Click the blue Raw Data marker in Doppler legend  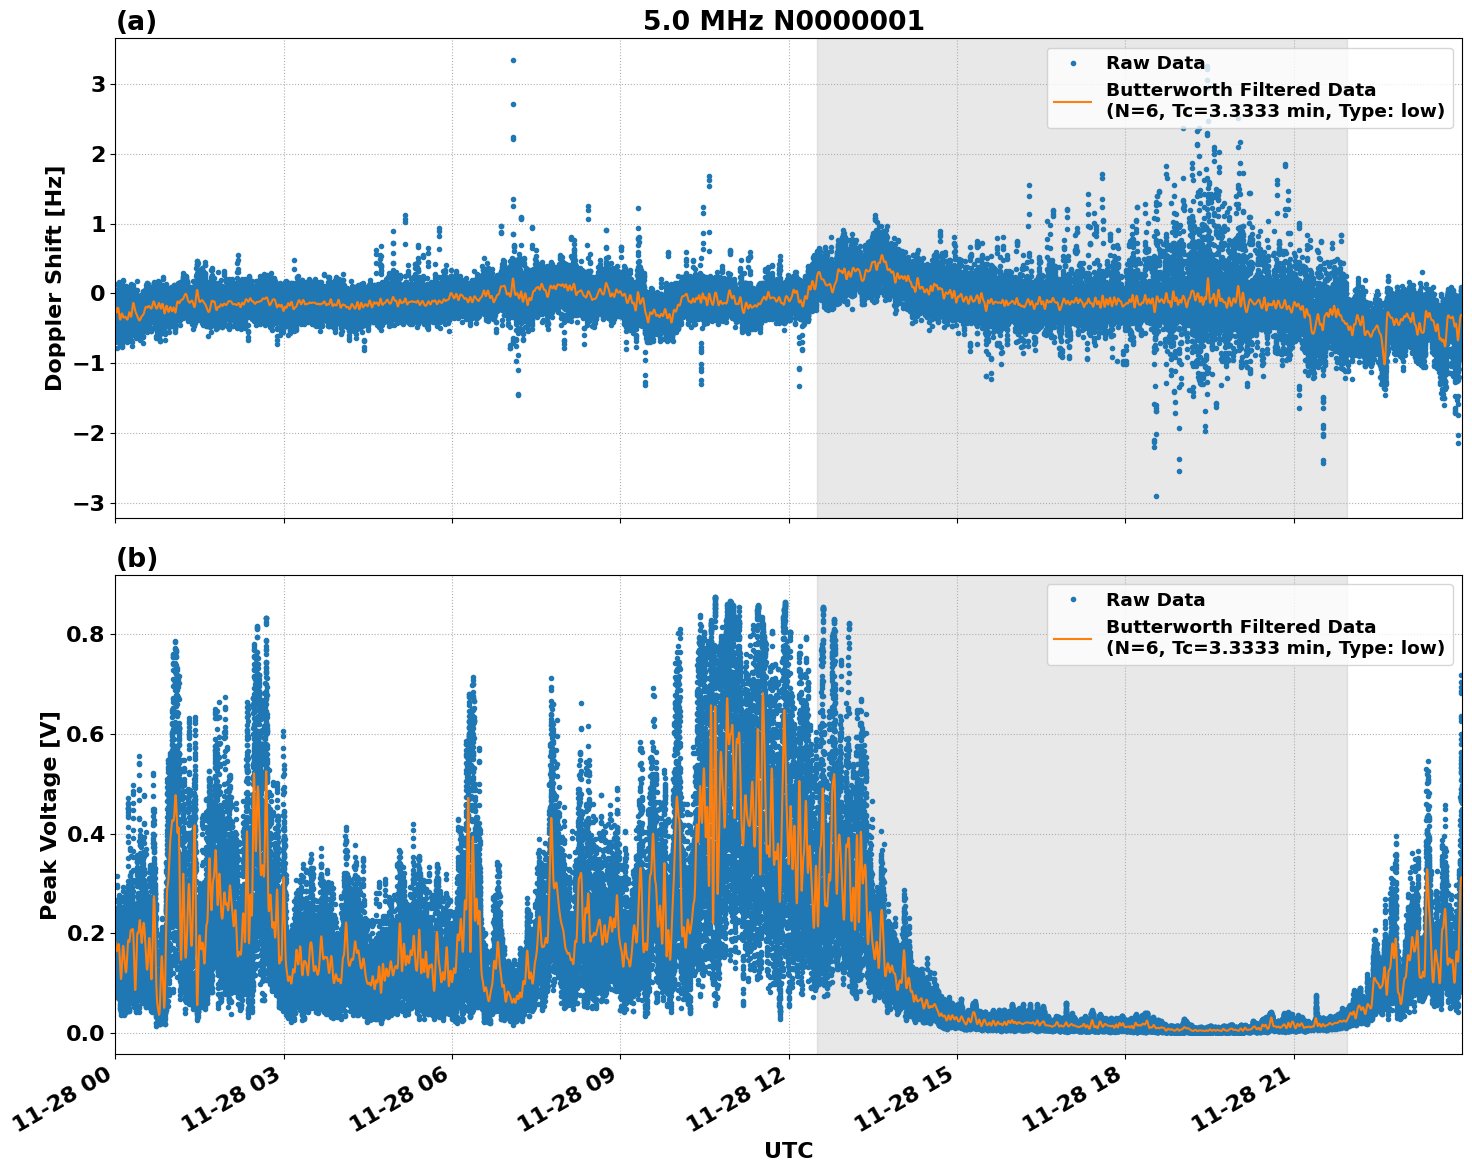click(x=1072, y=63)
